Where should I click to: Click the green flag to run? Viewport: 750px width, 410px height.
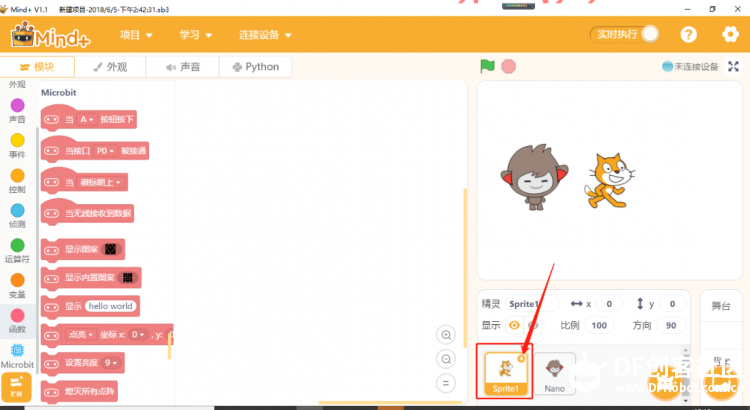(487, 66)
